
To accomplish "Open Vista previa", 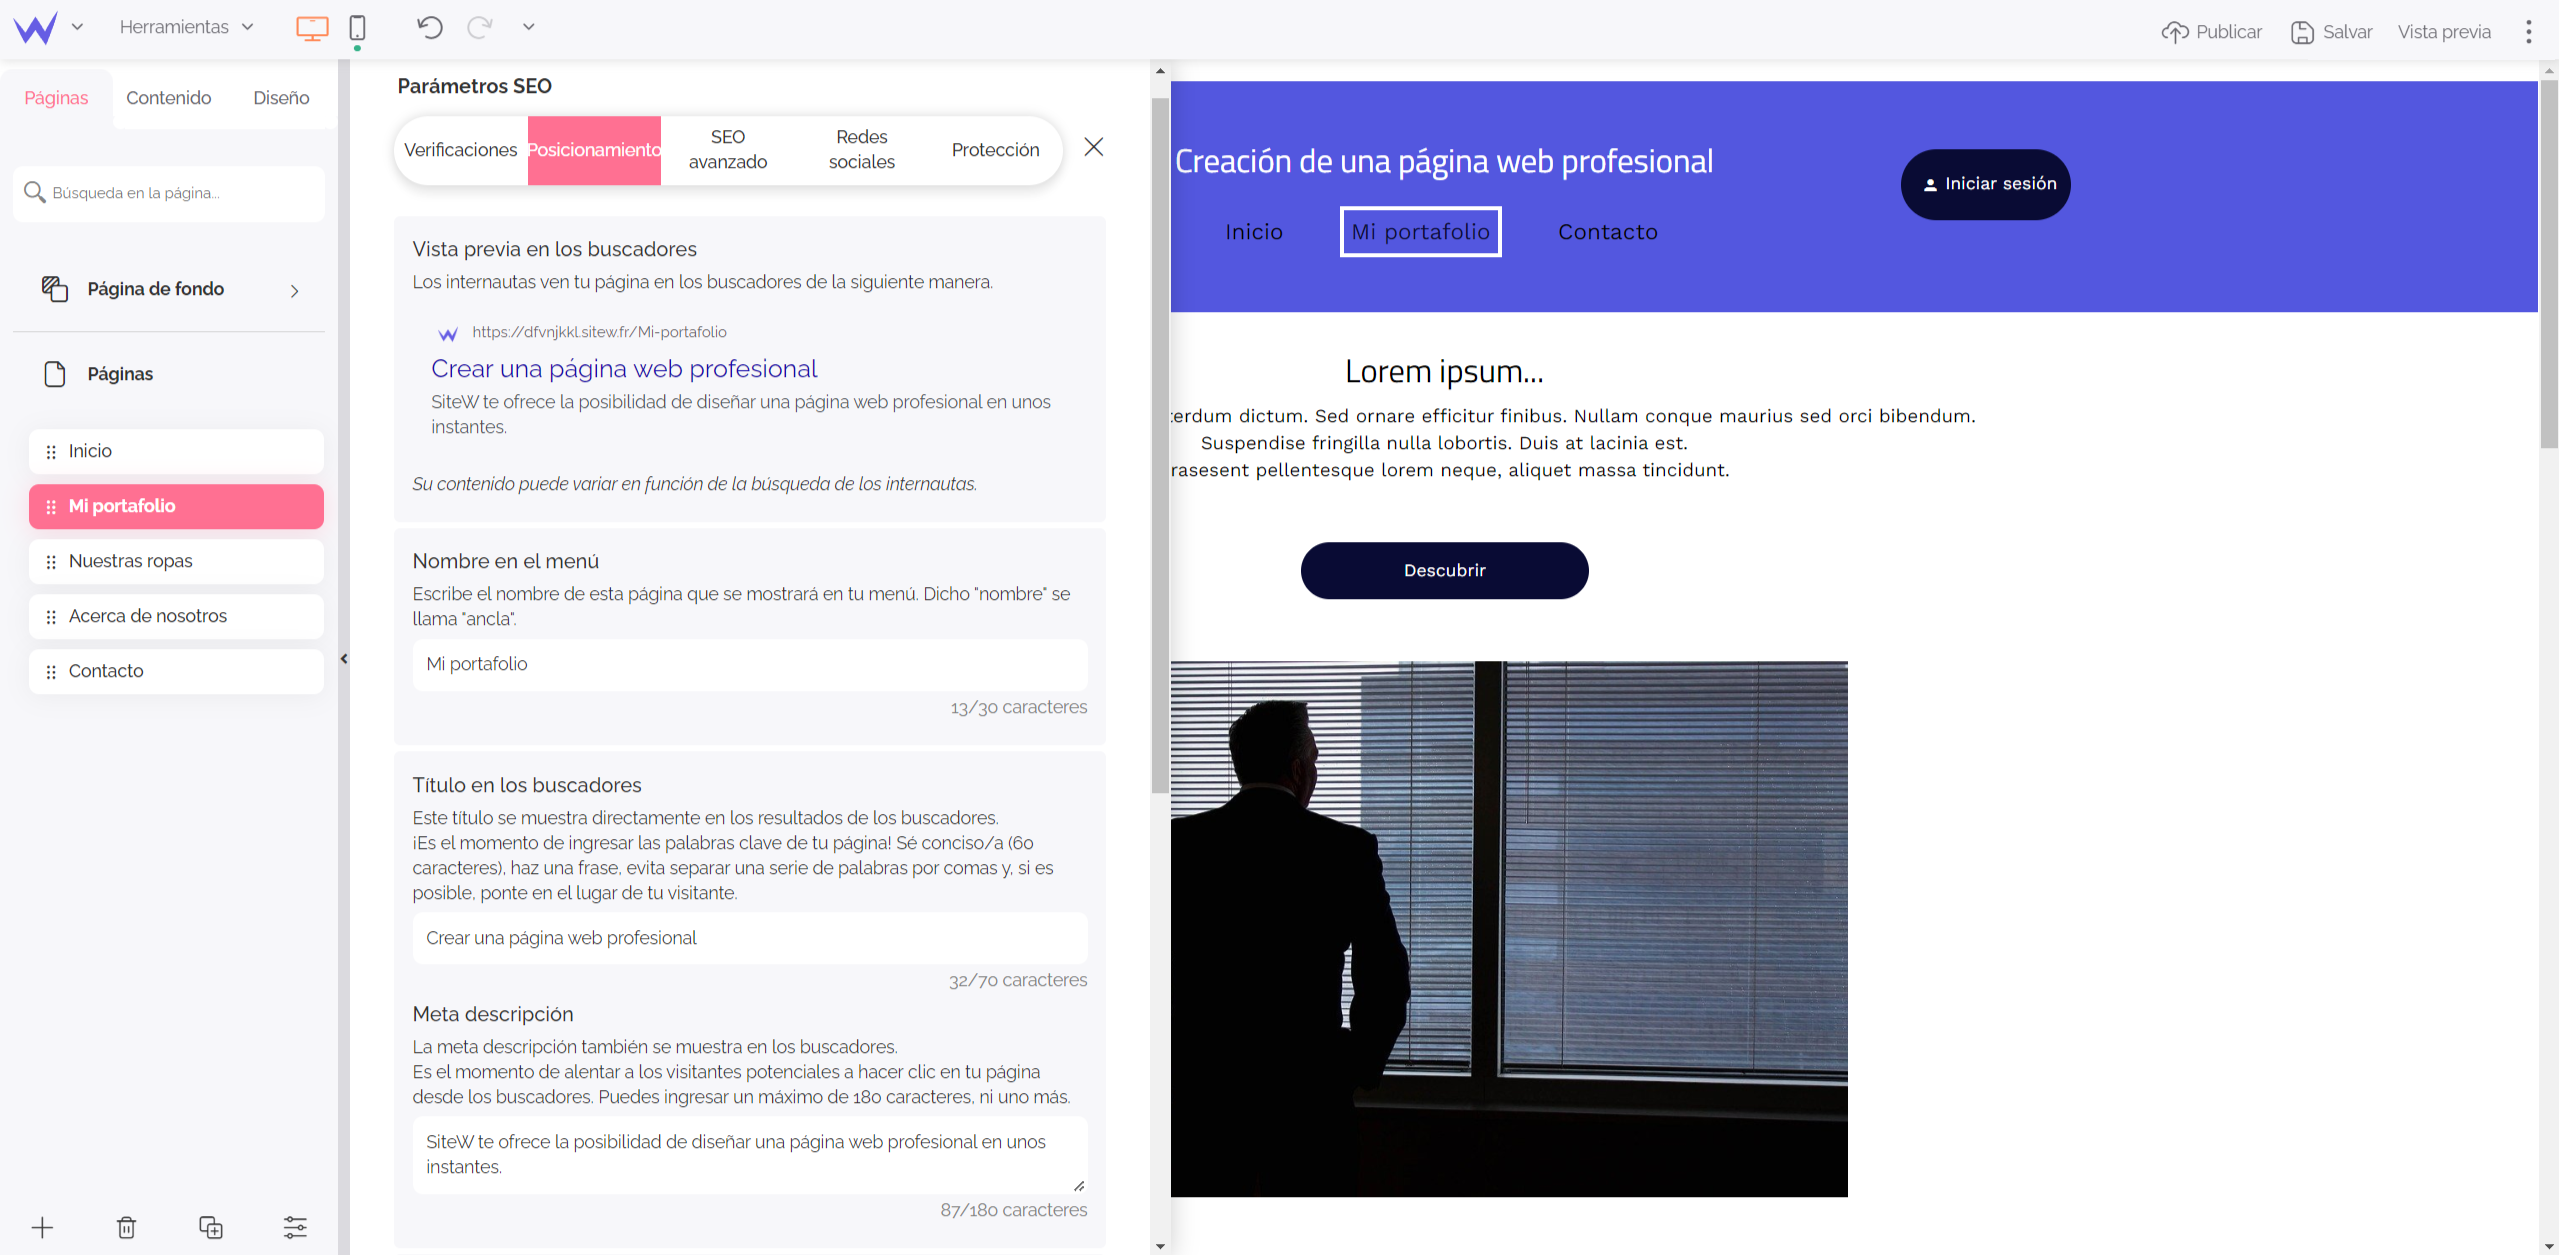I will click(2444, 32).
